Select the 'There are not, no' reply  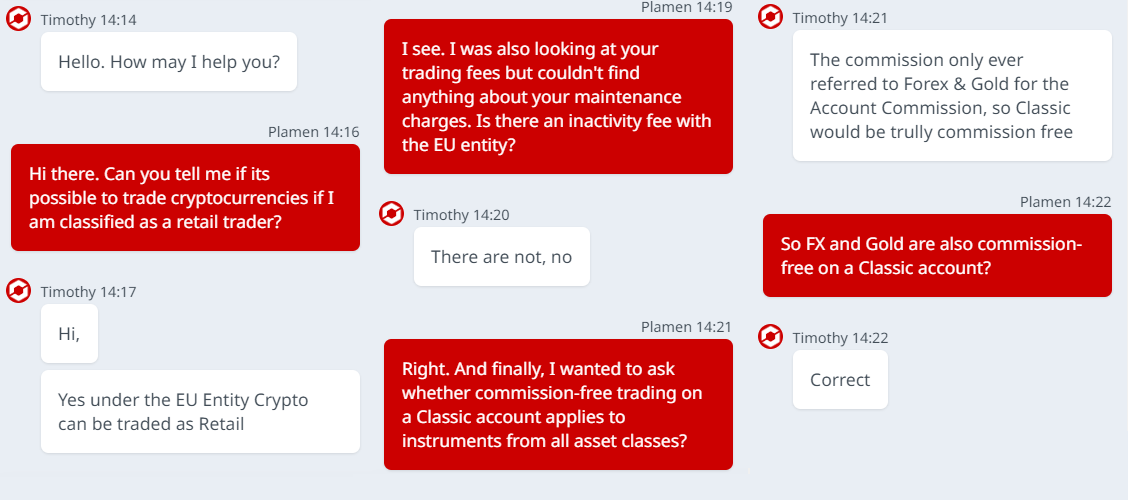[501, 257]
